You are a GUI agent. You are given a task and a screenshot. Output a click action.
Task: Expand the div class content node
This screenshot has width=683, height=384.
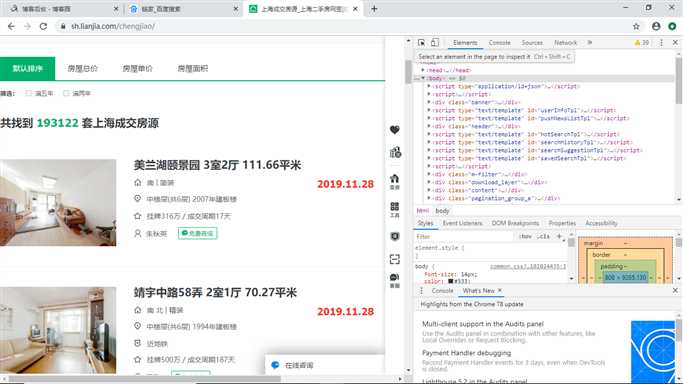(x=429, y=190)
